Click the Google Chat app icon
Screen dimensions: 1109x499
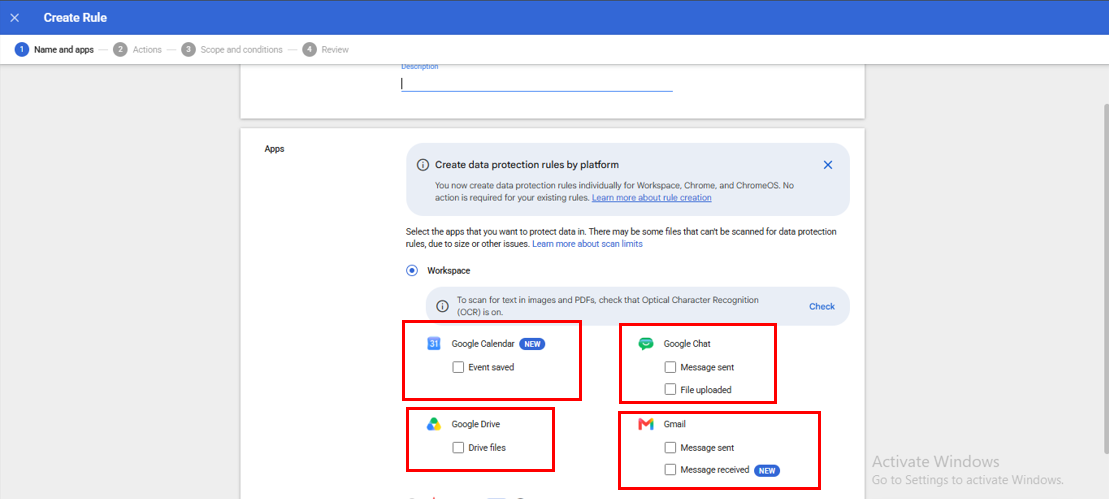[x=646, y=344]
